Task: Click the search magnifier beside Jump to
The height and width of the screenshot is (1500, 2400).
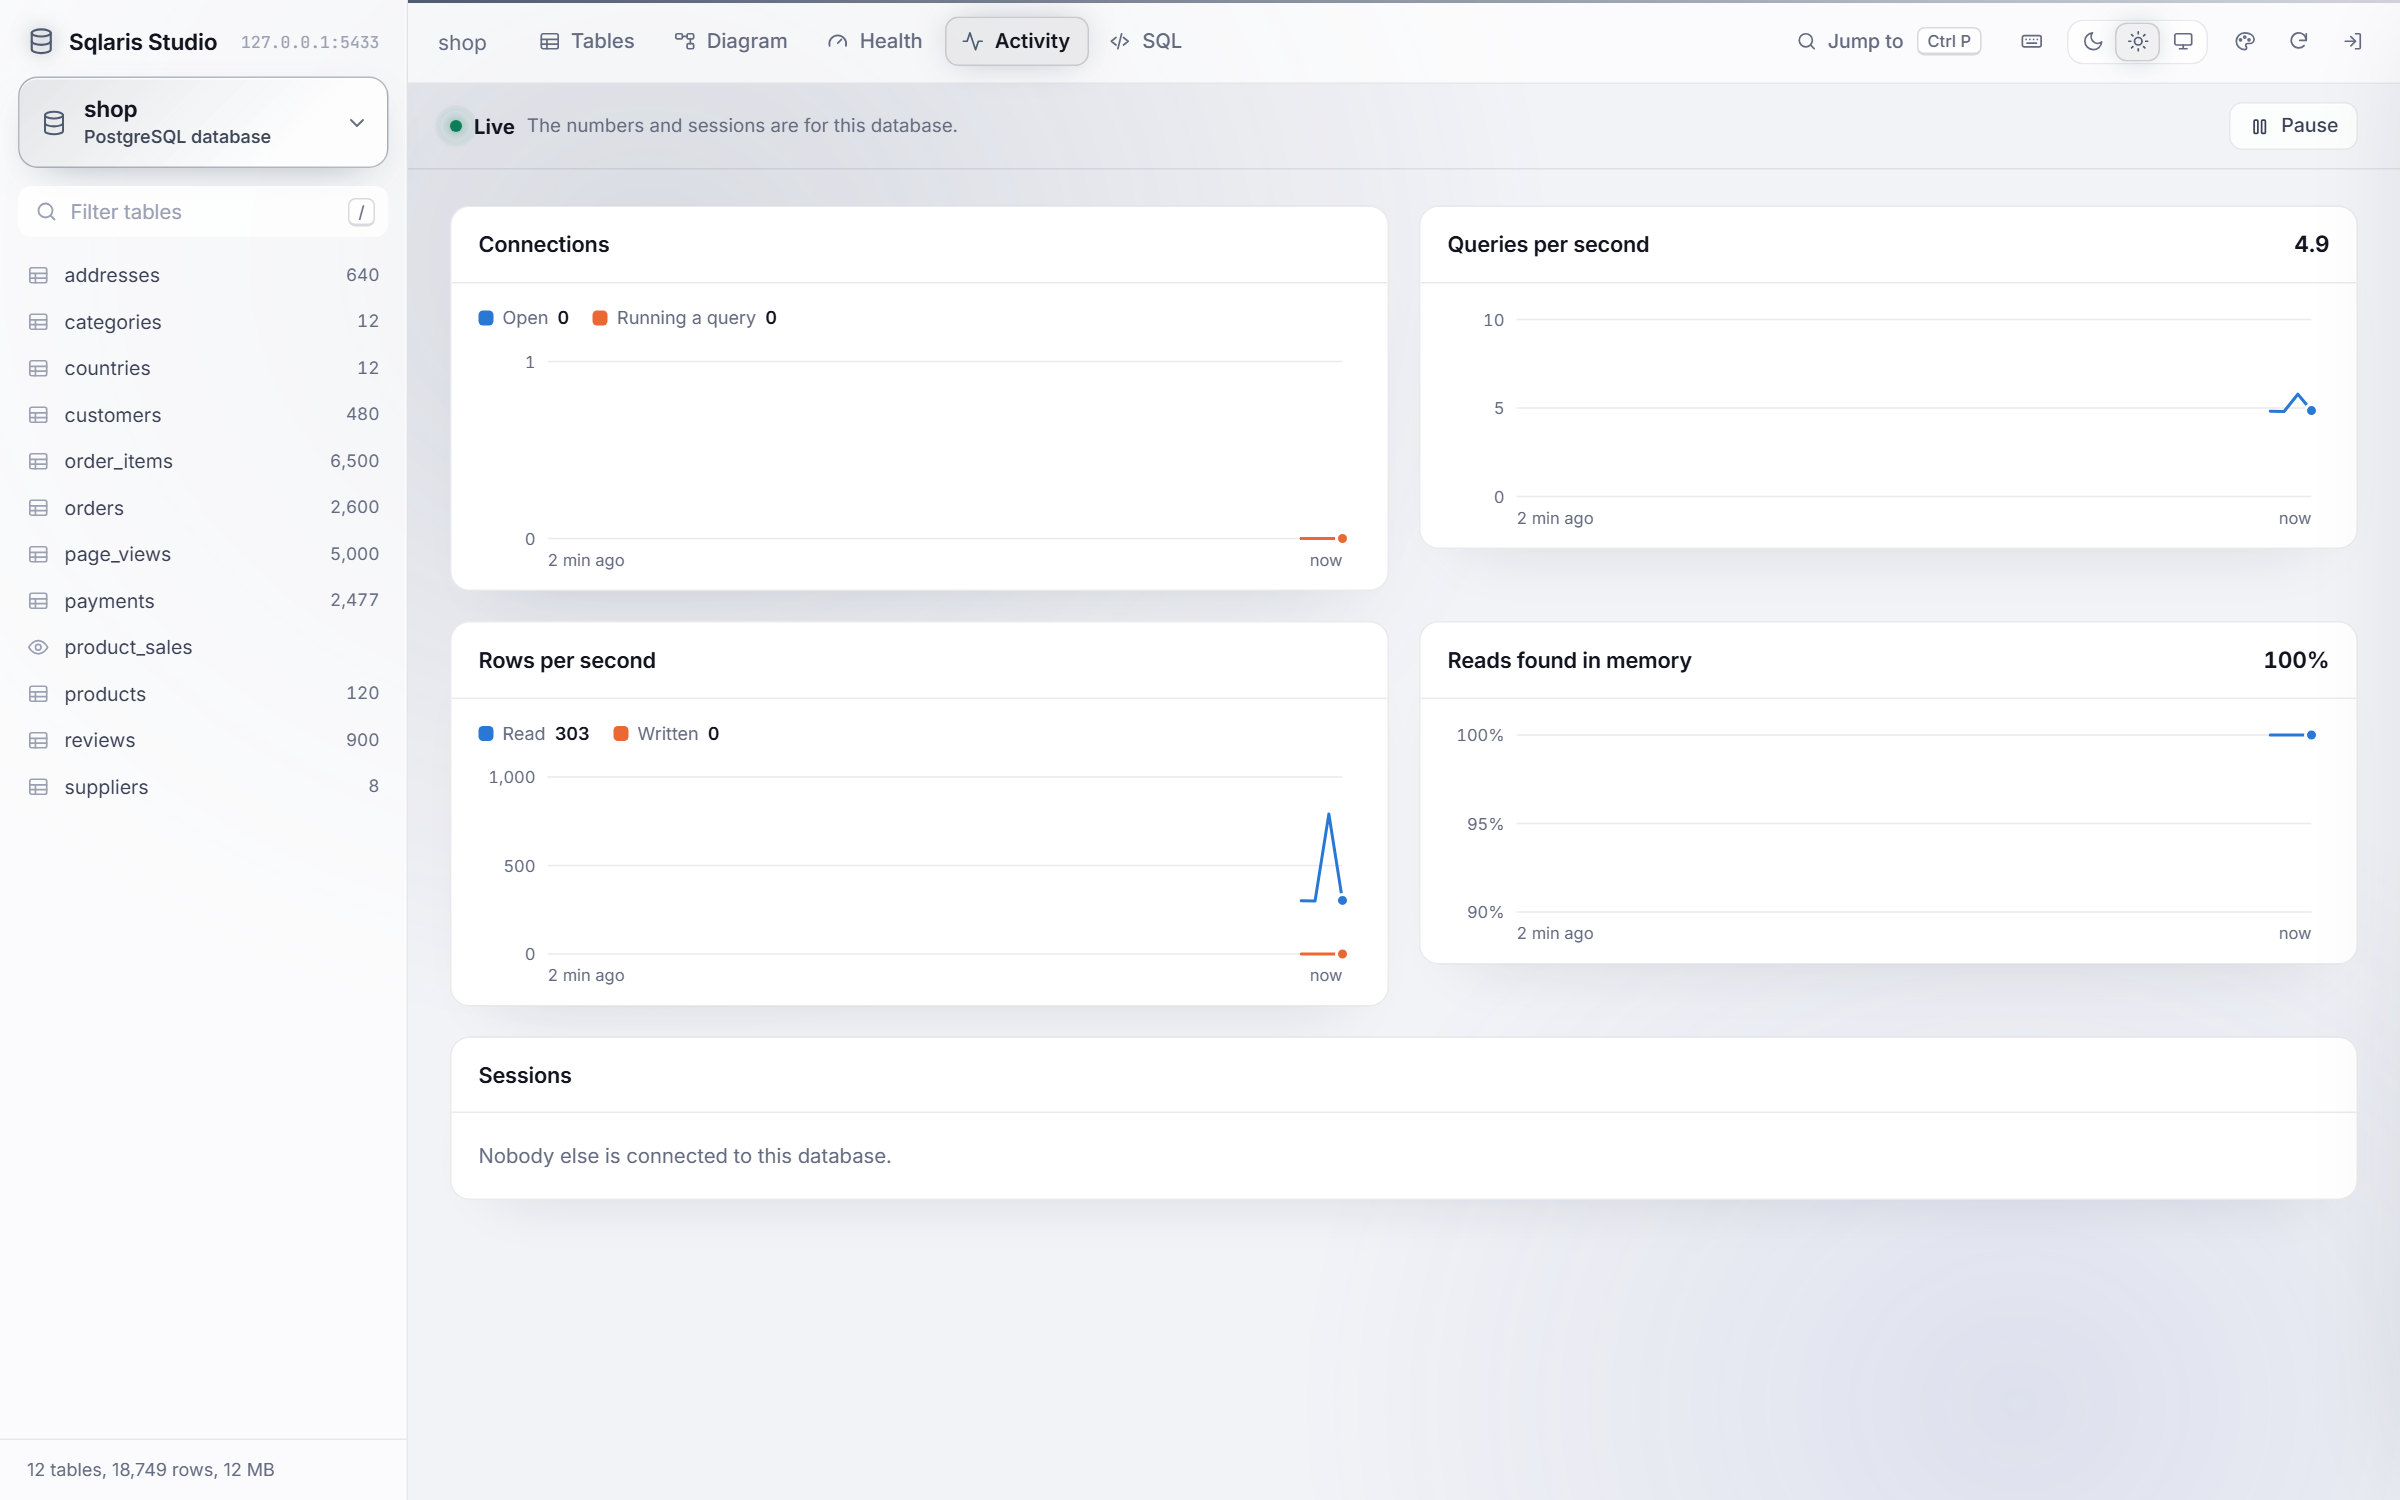Action: (x=1806, y=41)
